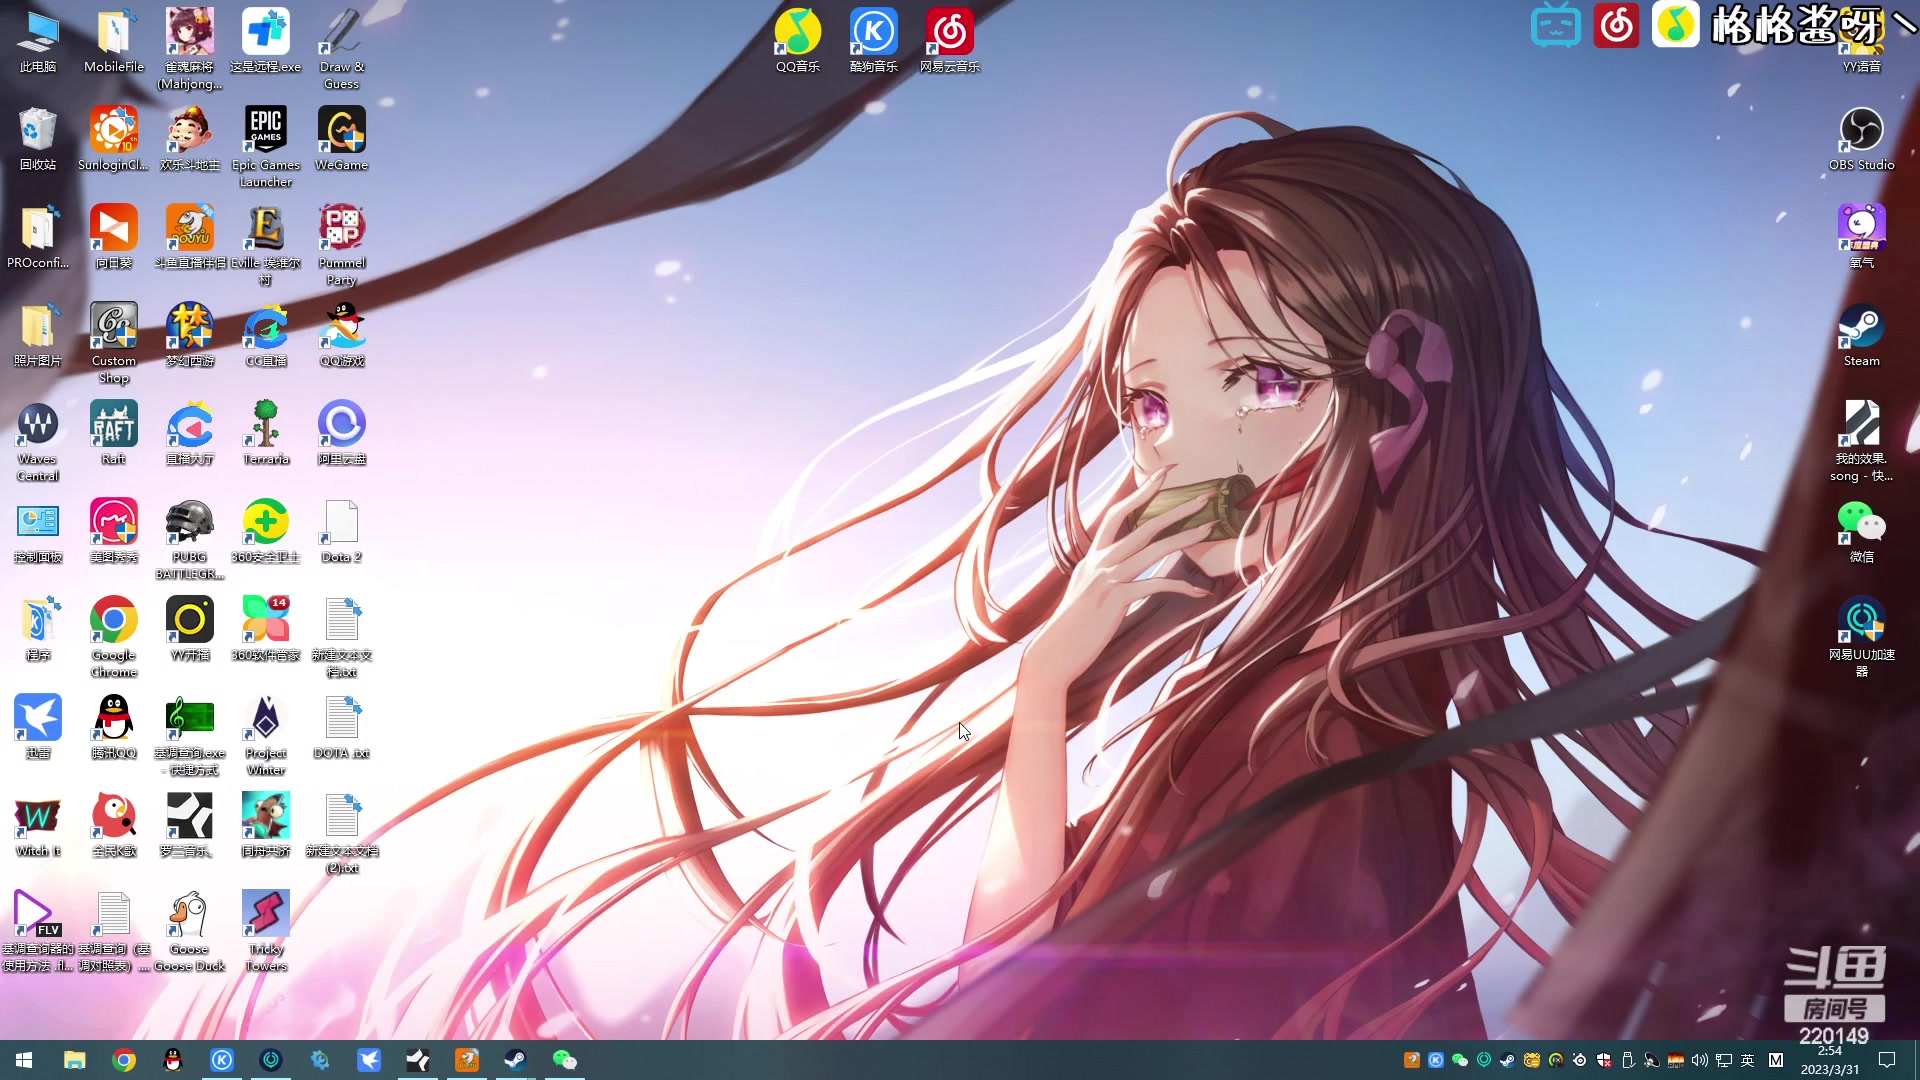Open the taskbar clock and date
The width and height of the screenshot is (1920, 1080).
(x=1830, y=1060)
